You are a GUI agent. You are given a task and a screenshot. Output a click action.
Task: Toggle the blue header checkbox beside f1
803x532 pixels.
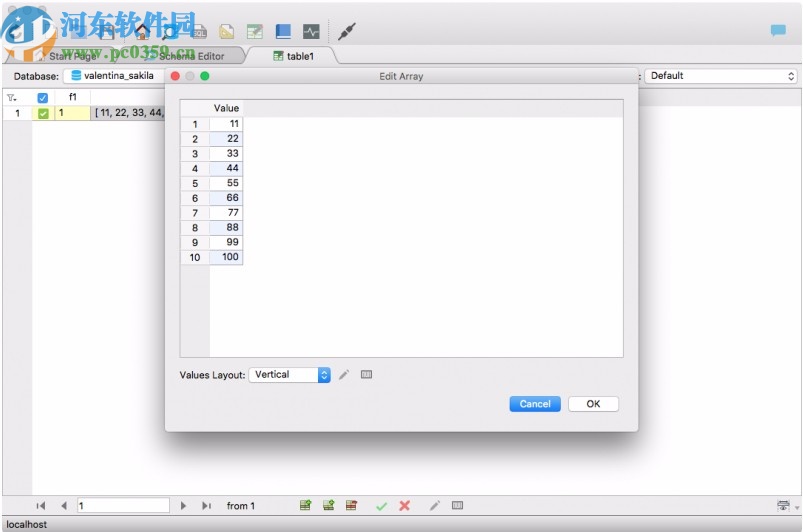click(x=43, y=97)
